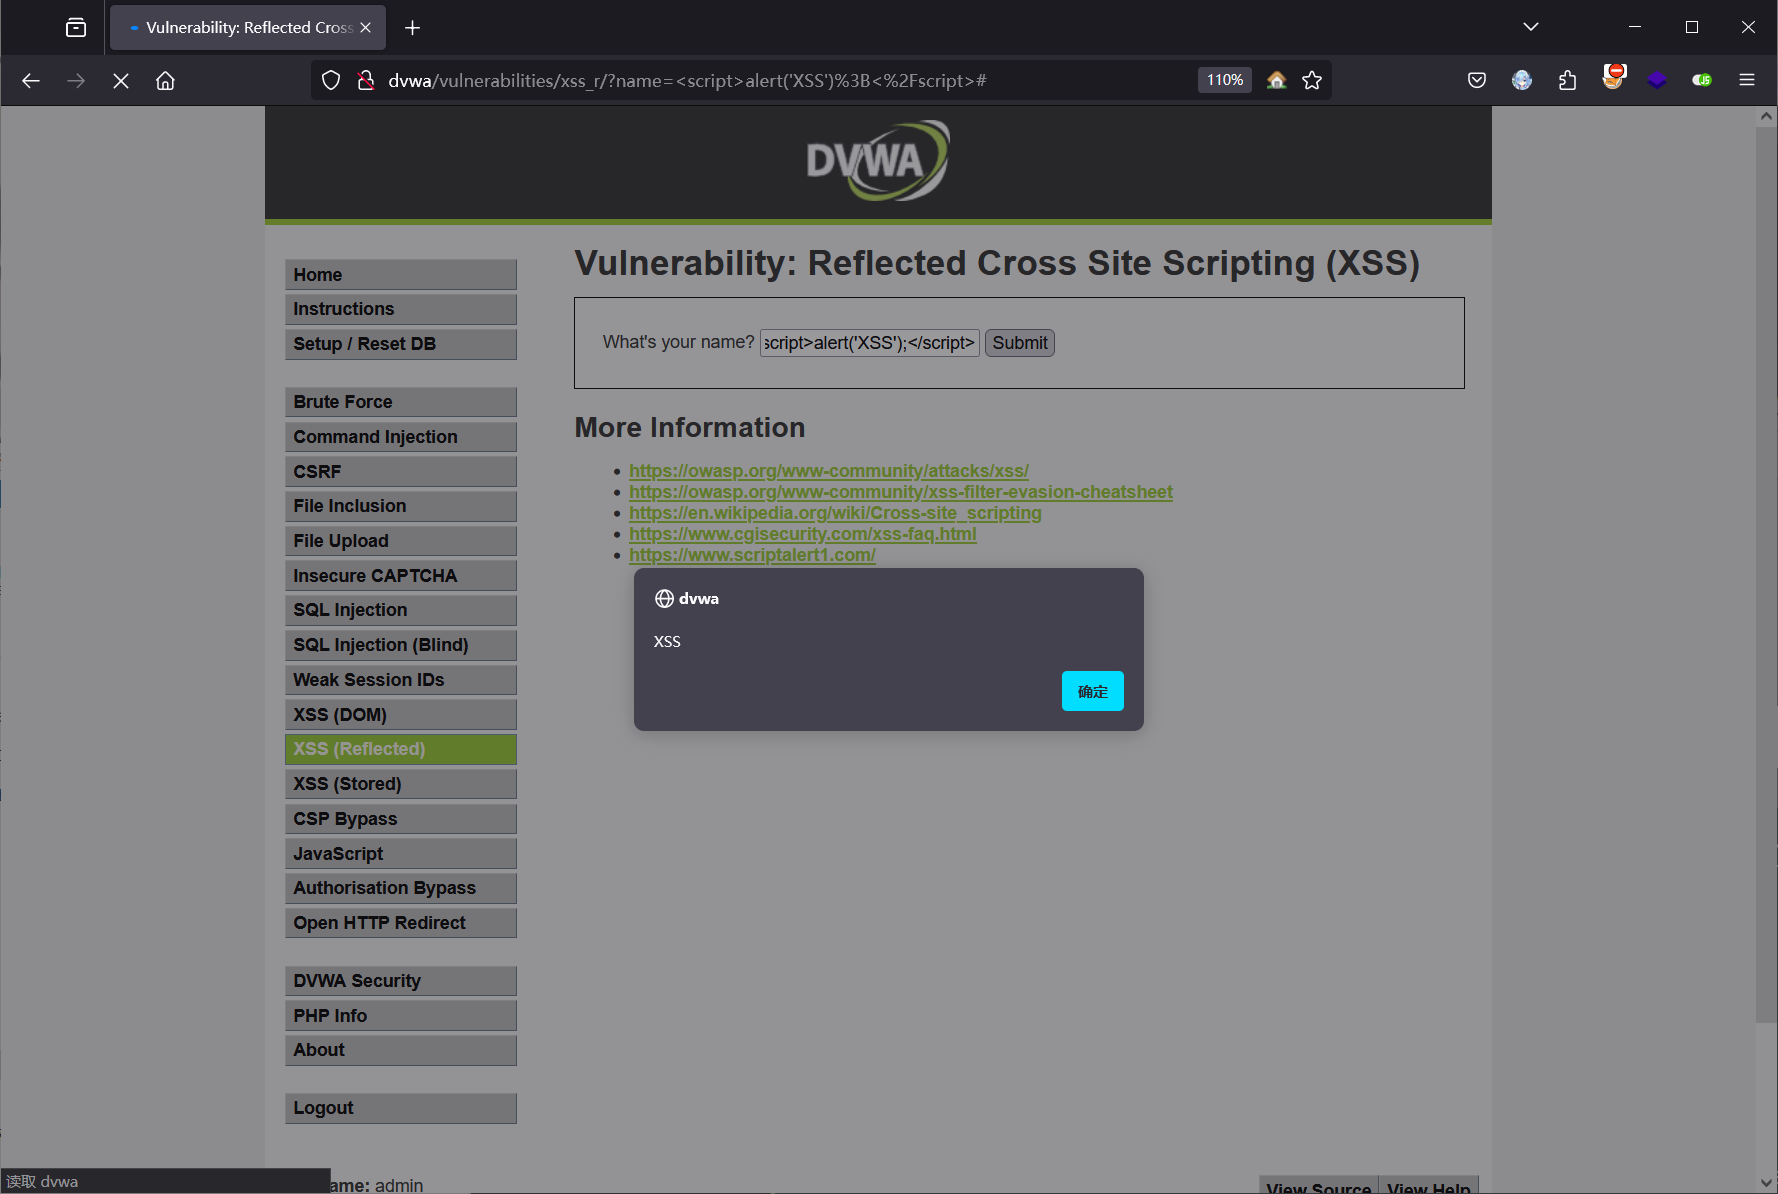Open PHP Info page
This screenshot has height=1194, width=1778.
coord(401,1016)
